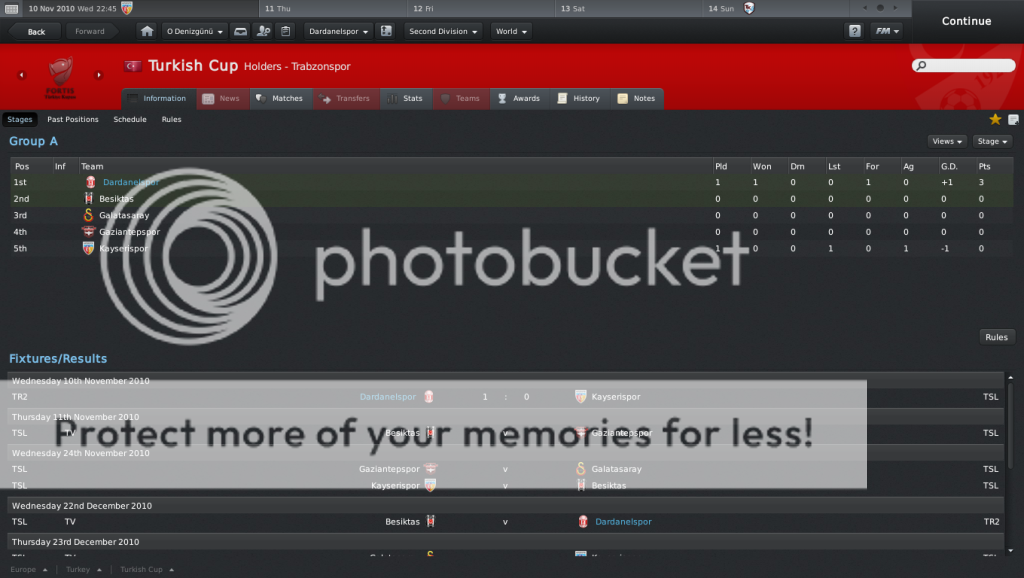Open Kayserispor in the 10th November result
Image resolution: width=1024 pixels, height=578 pixels.
(616, 396)
